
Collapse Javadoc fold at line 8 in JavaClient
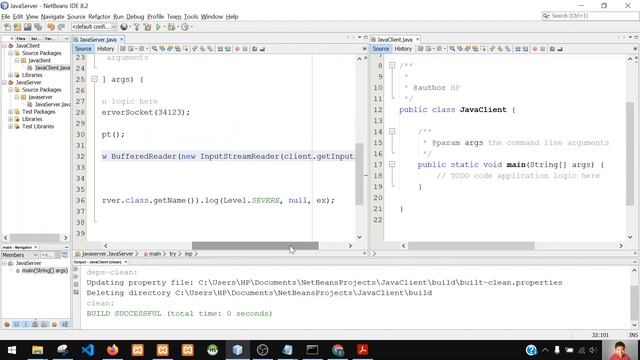[x=392, y=65]
